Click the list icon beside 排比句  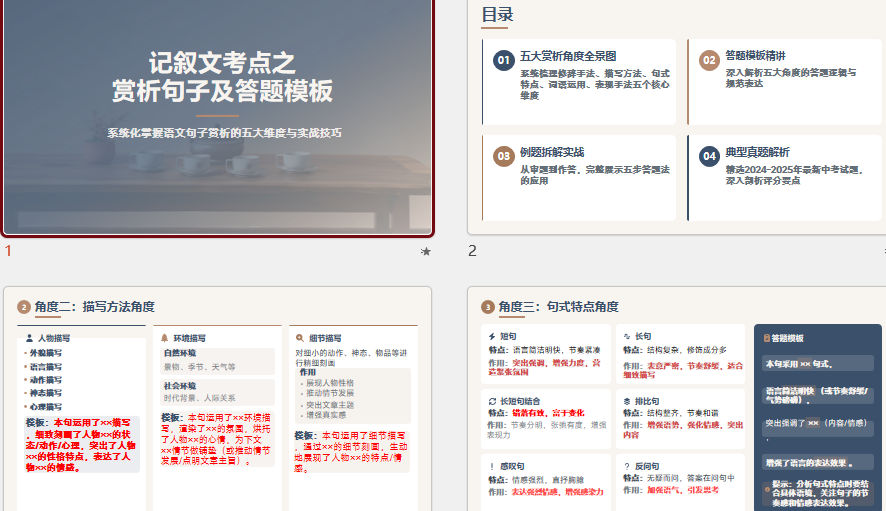click(626, 400)
